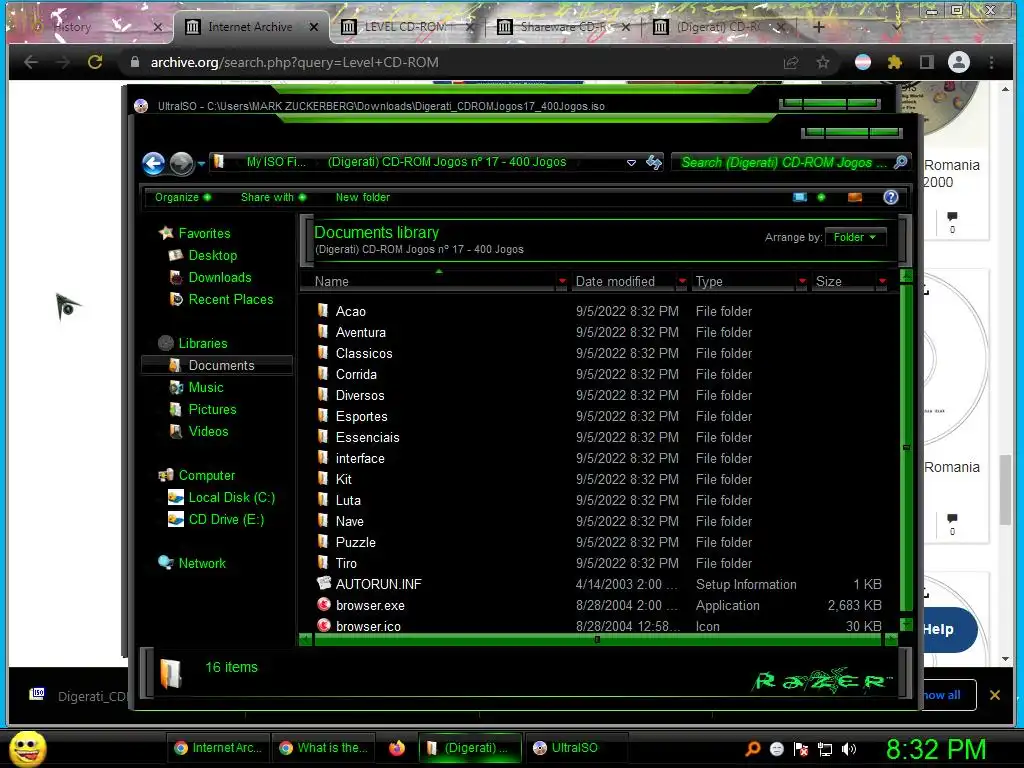Viewport: 1024px width, 768px height.
Task: Open the Share with menu
Action: point(273,197)
